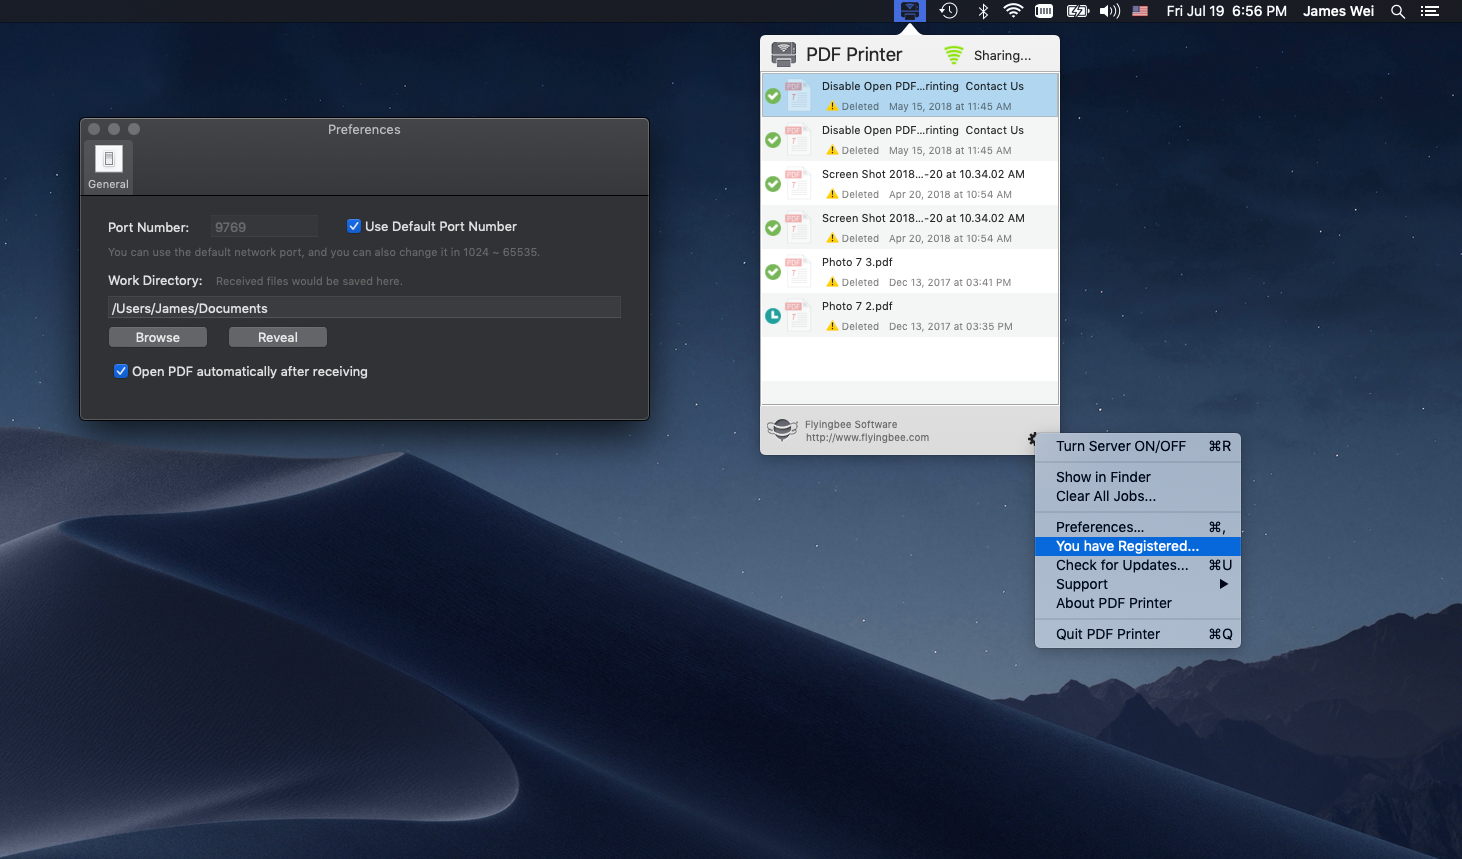Select the Photo 7 2.pdf job row
Viewport: 1462px width, 859px height.
(x=910, y=315)
